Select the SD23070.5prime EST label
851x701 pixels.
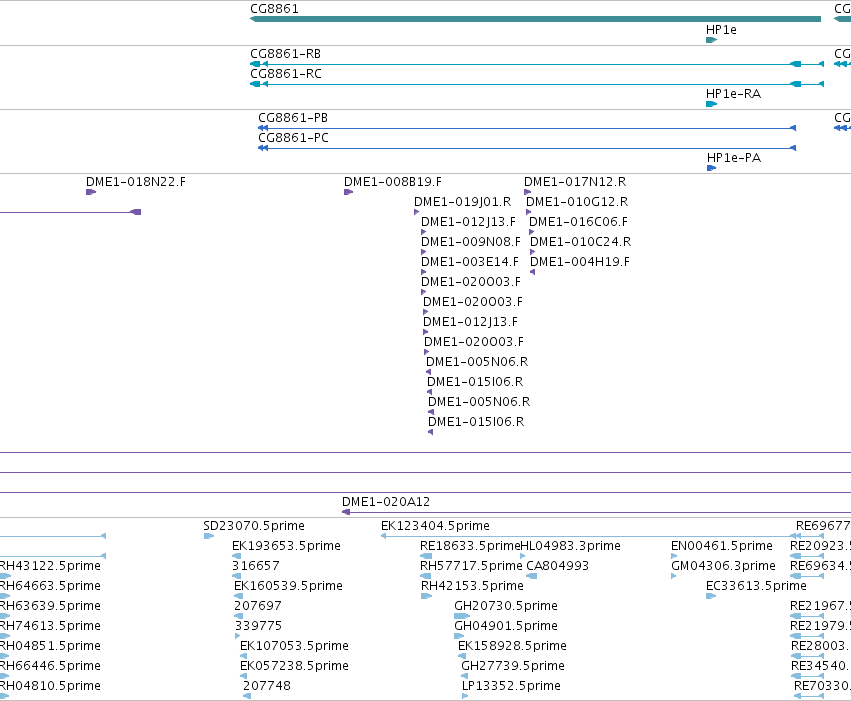tap(254, 526)
